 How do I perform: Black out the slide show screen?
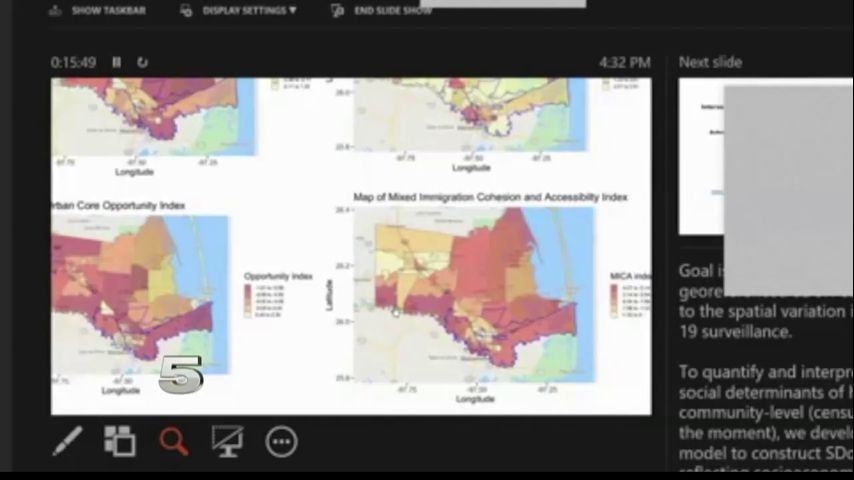pyautogui.click(x=227, y=441)
